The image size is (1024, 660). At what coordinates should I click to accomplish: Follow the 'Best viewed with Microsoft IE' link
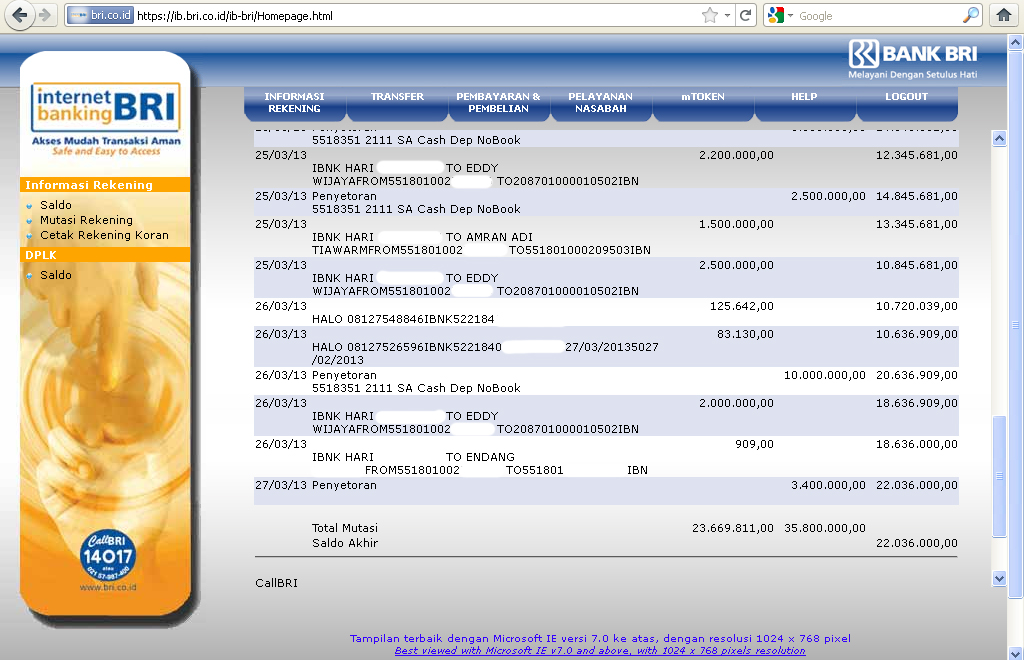pos(600,651)
